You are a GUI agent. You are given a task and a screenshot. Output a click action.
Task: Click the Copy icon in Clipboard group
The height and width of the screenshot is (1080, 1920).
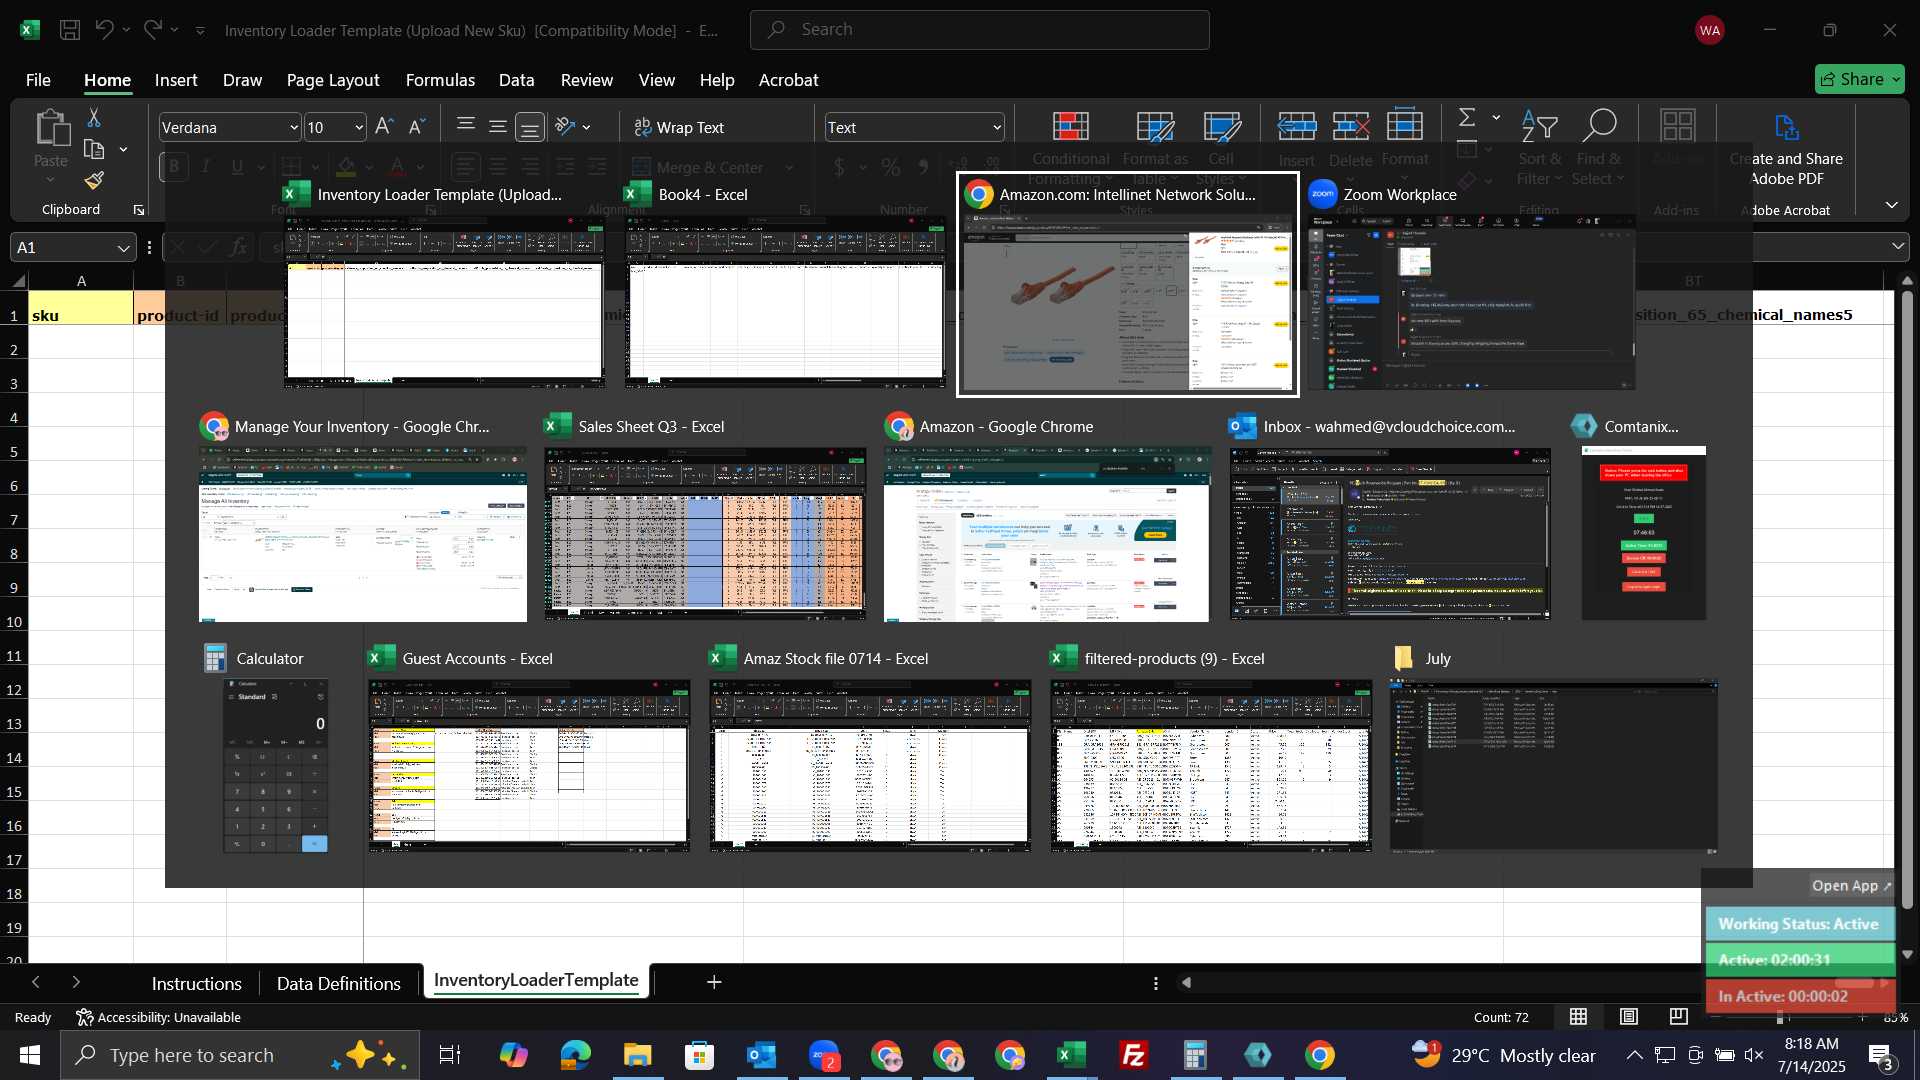pyautogui.click(x=94, y=150)
